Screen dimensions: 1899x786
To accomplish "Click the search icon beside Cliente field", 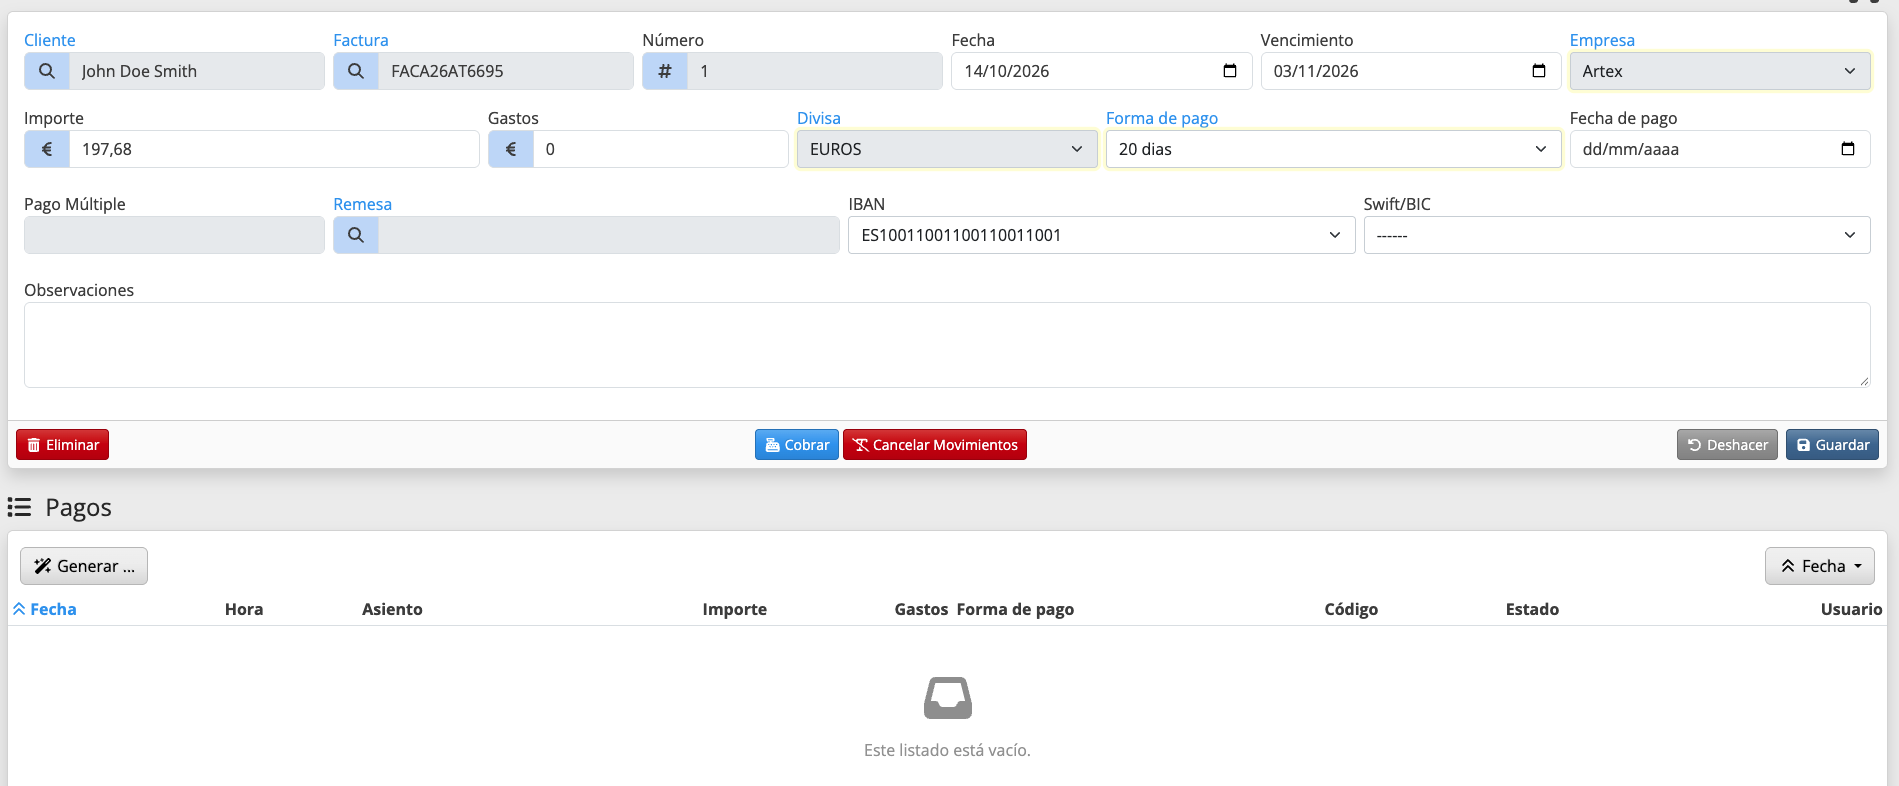I will [x=47, y=71].
